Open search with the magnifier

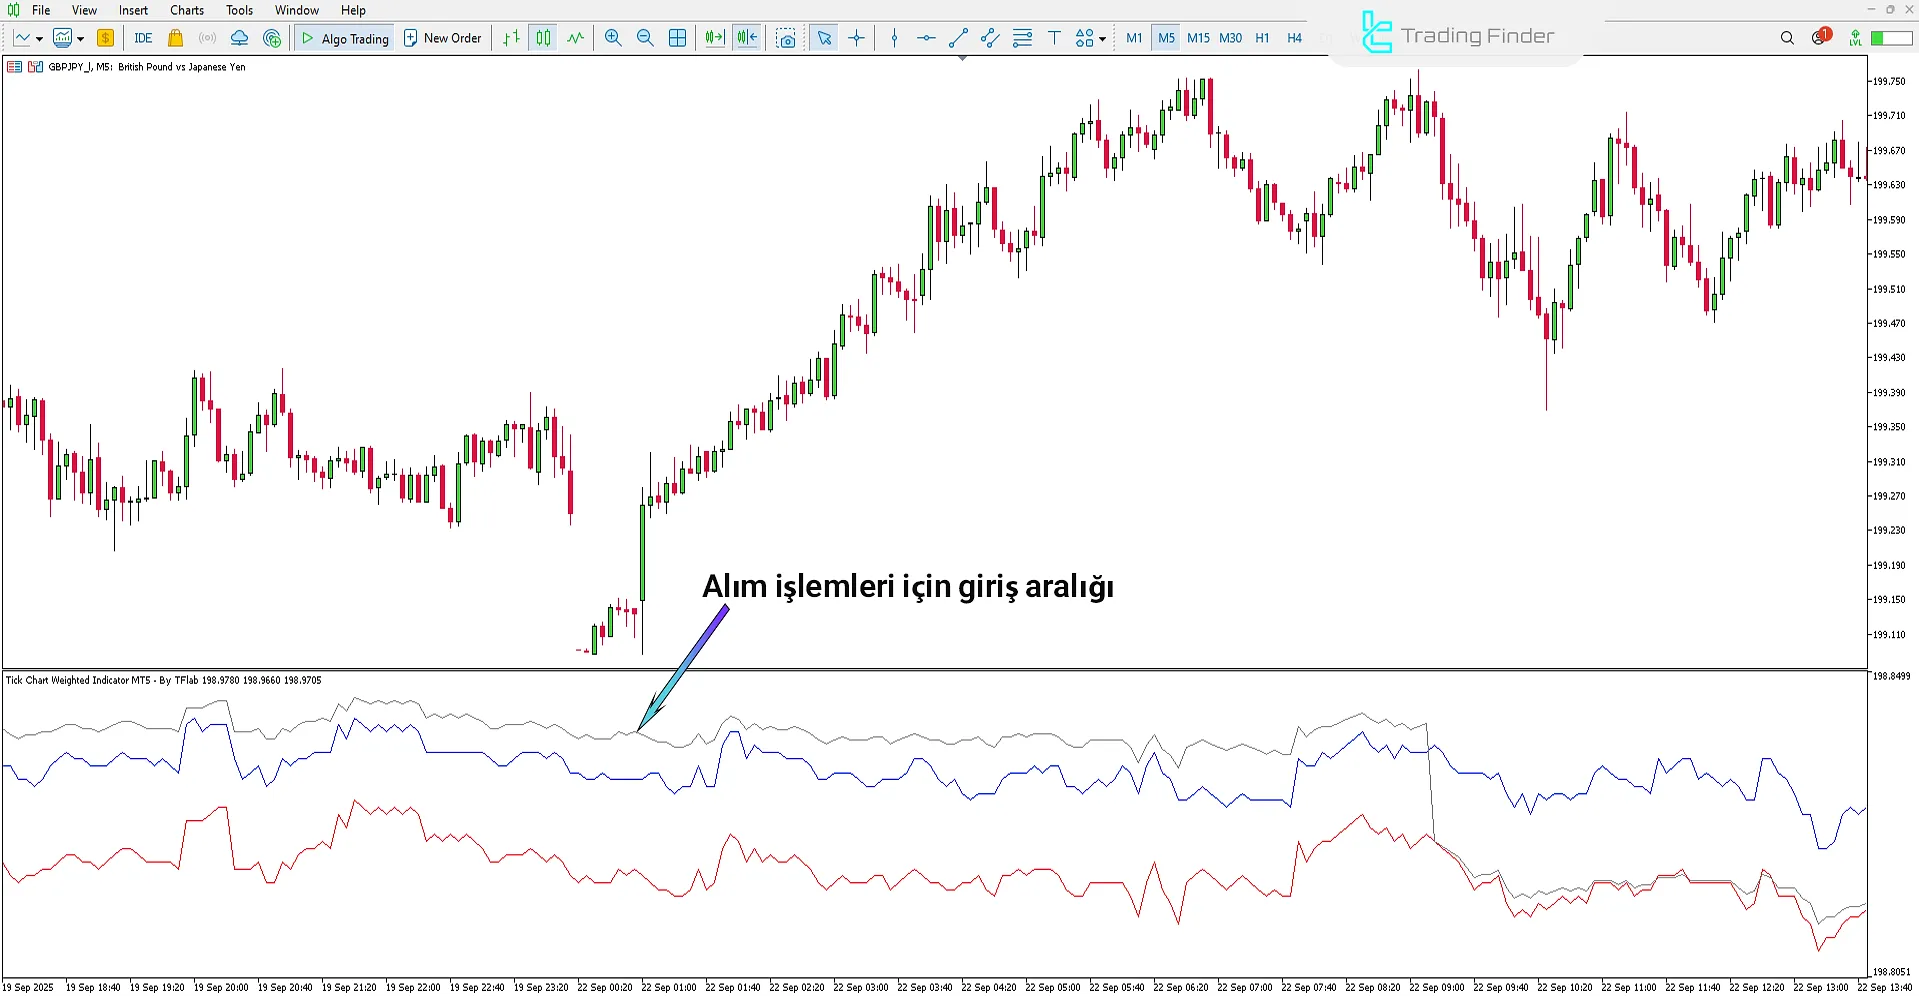[x=1787, y=37]
